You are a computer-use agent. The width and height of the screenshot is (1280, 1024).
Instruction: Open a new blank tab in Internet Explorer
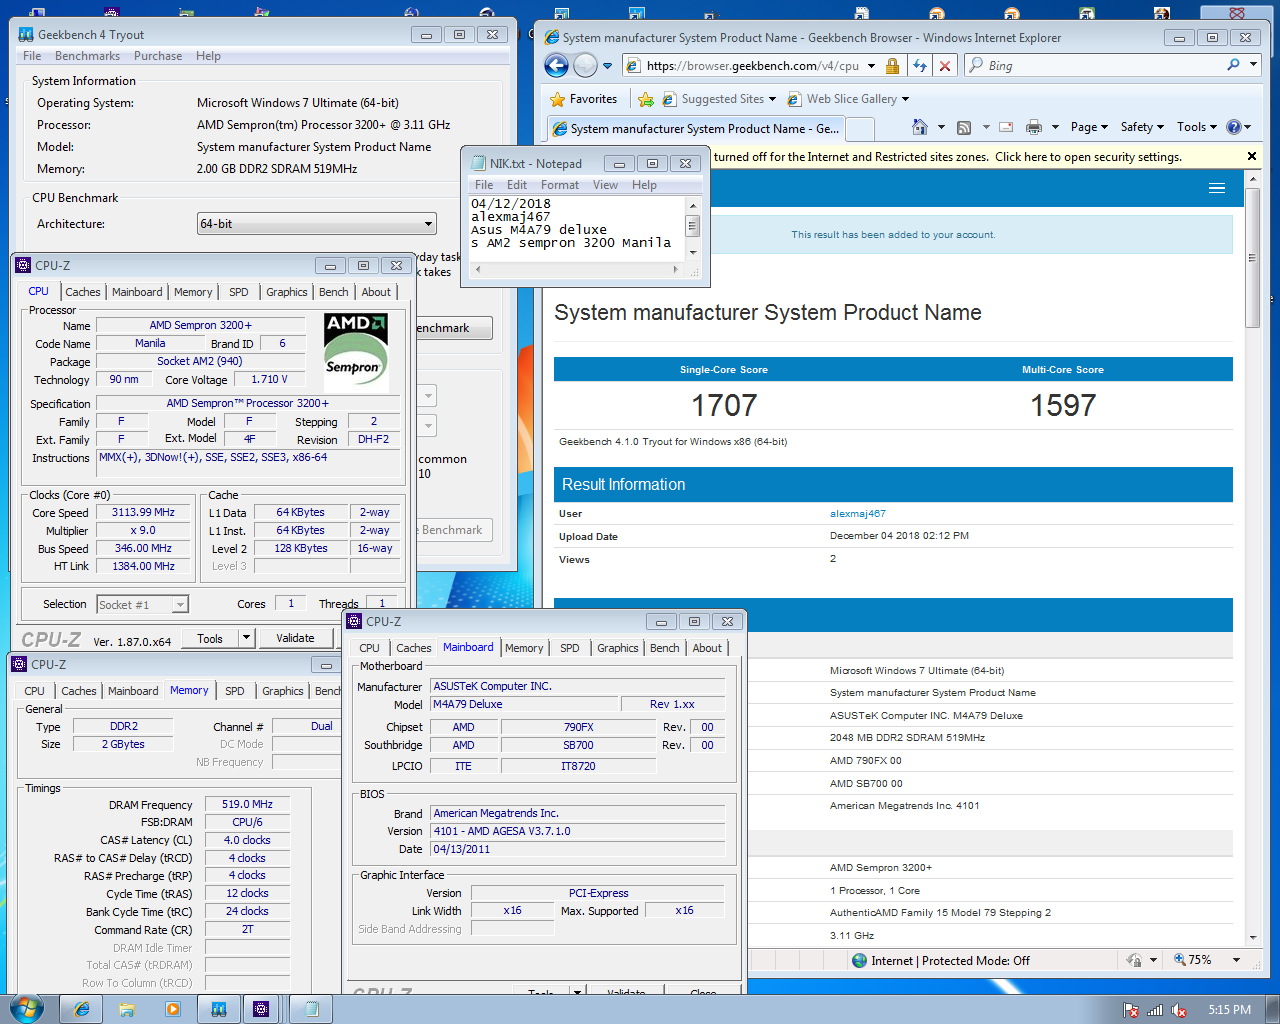860,129
